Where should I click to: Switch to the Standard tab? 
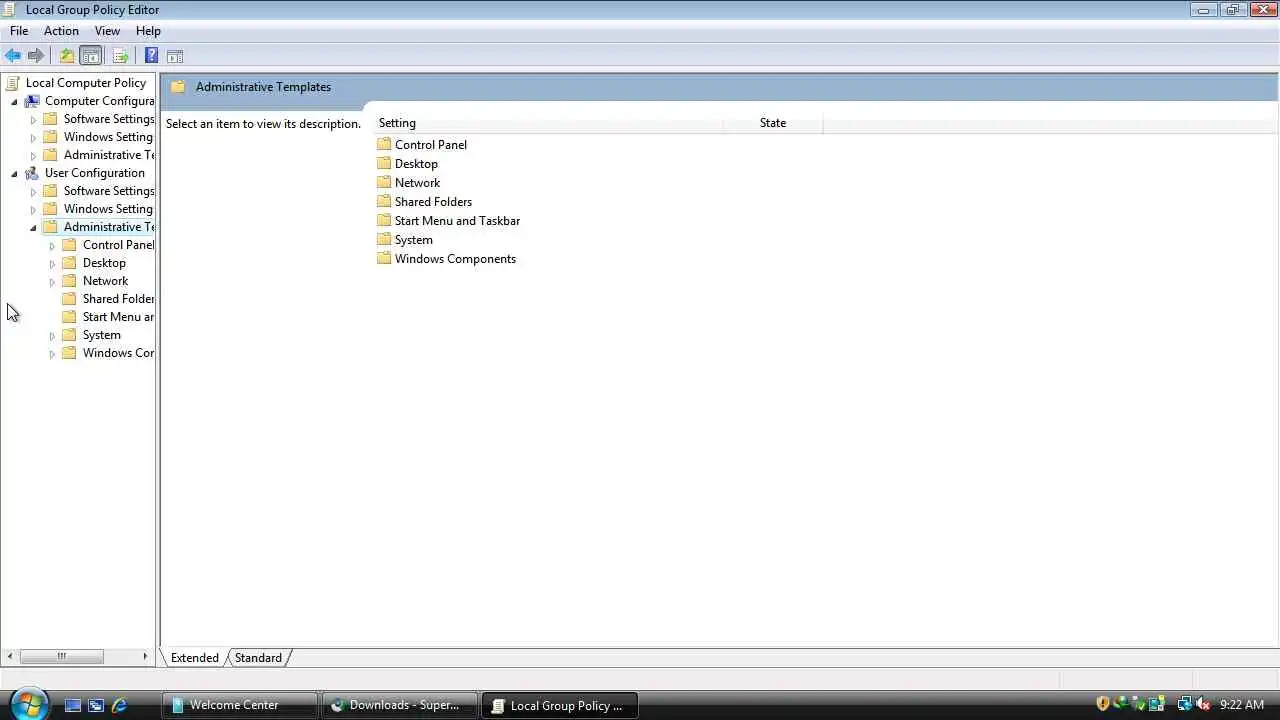click(258, 658)
